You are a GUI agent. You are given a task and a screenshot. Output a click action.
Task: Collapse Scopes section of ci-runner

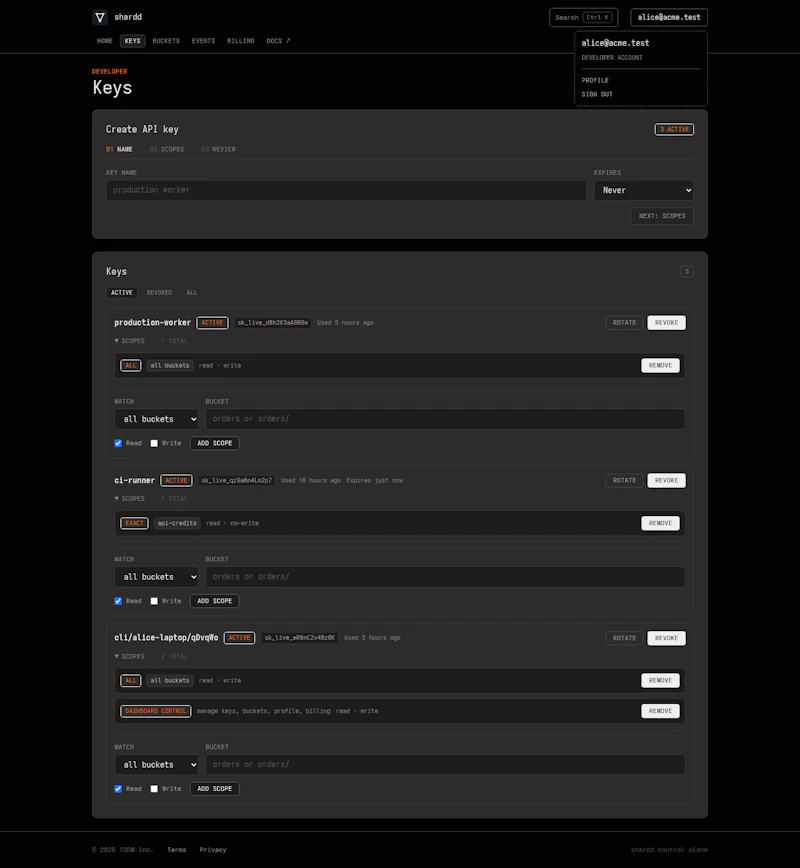pos(130,499)
